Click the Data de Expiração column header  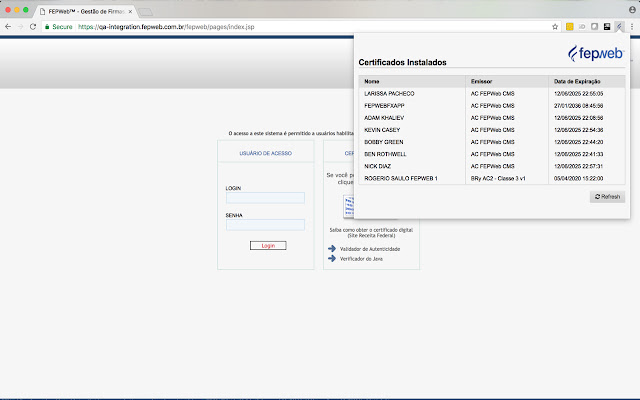[587, 82]
